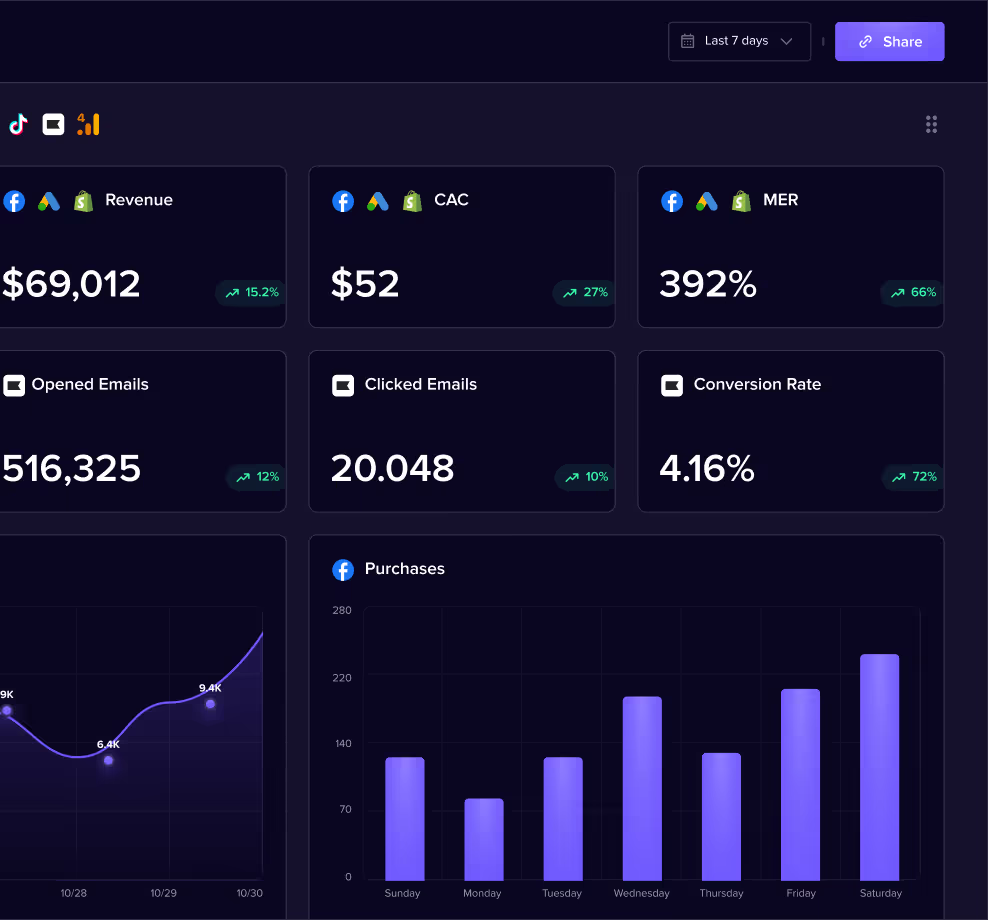This screenshot has height=920, width=988.
Task: Click the 27% CAC trend badge
Action: click(584, 292)
